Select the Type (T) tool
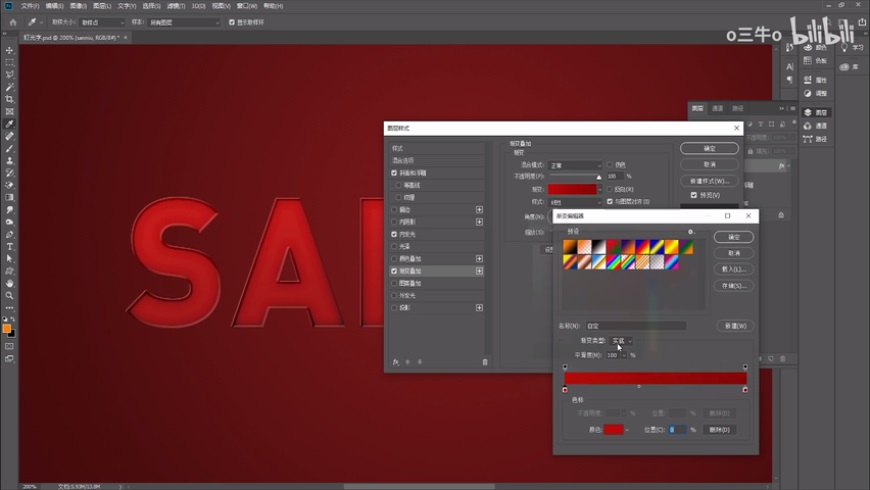870x490 pixels. [10, 246]
